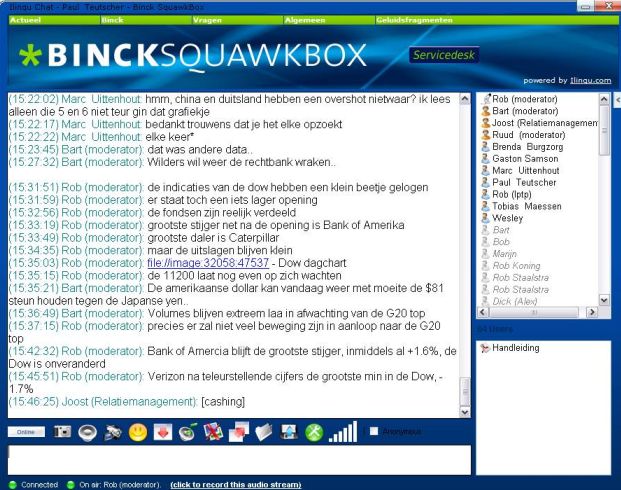Click chat scrollbar down arrow
The image size is (621, 490).
point(465,412)
